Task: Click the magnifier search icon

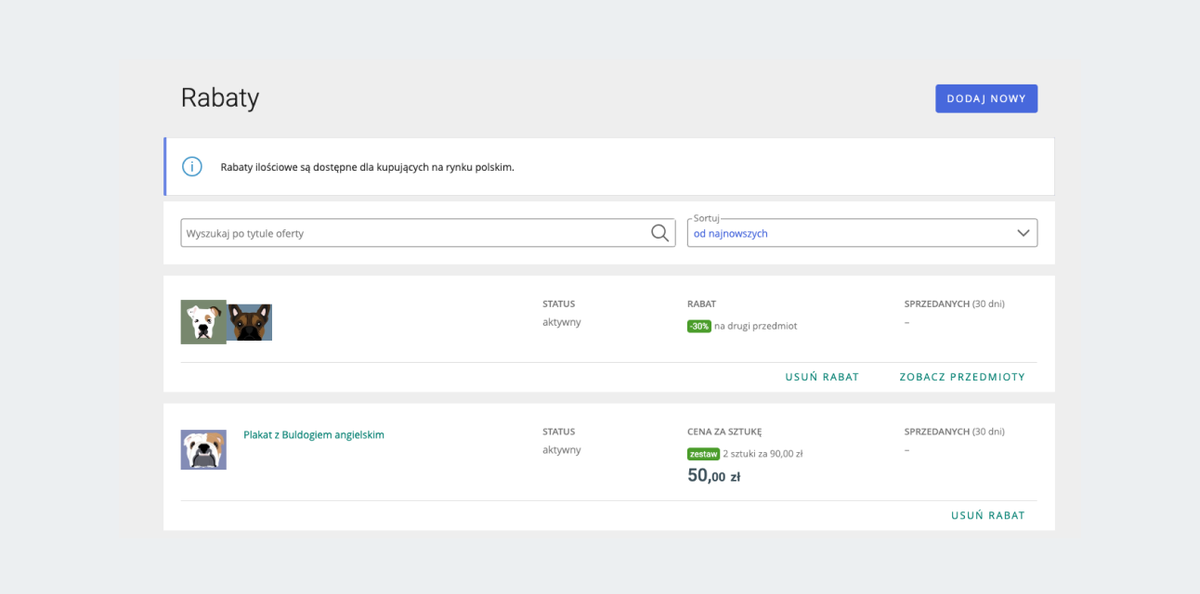Action: tap(660, 233)
